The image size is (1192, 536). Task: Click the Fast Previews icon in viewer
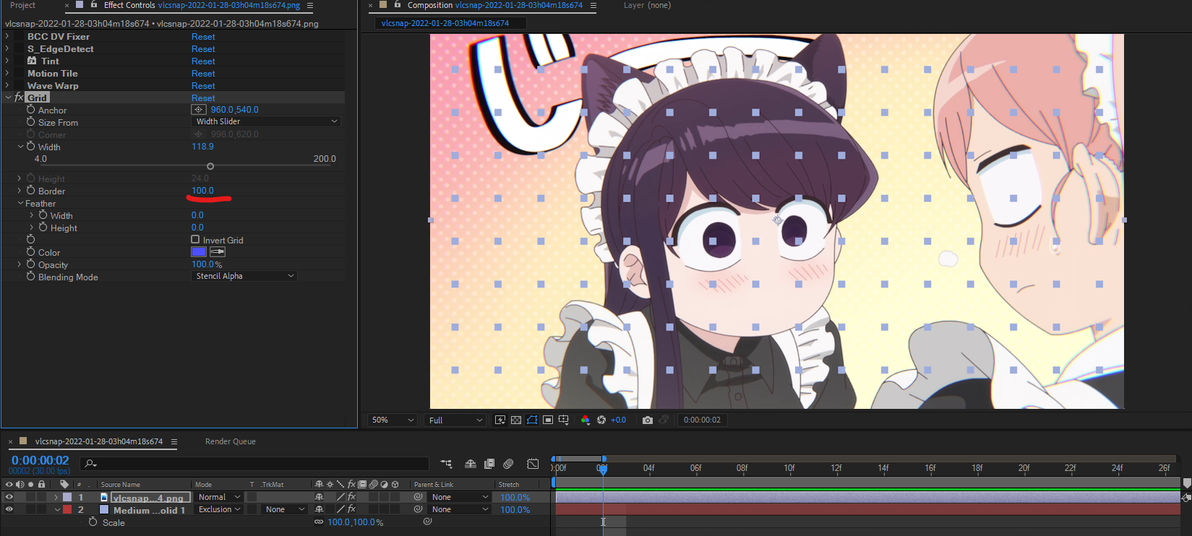(x=500, y=420)
